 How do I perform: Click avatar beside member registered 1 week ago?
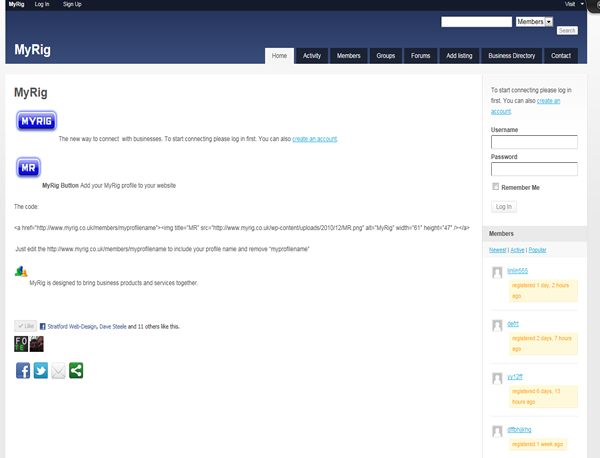pos(497,431)
